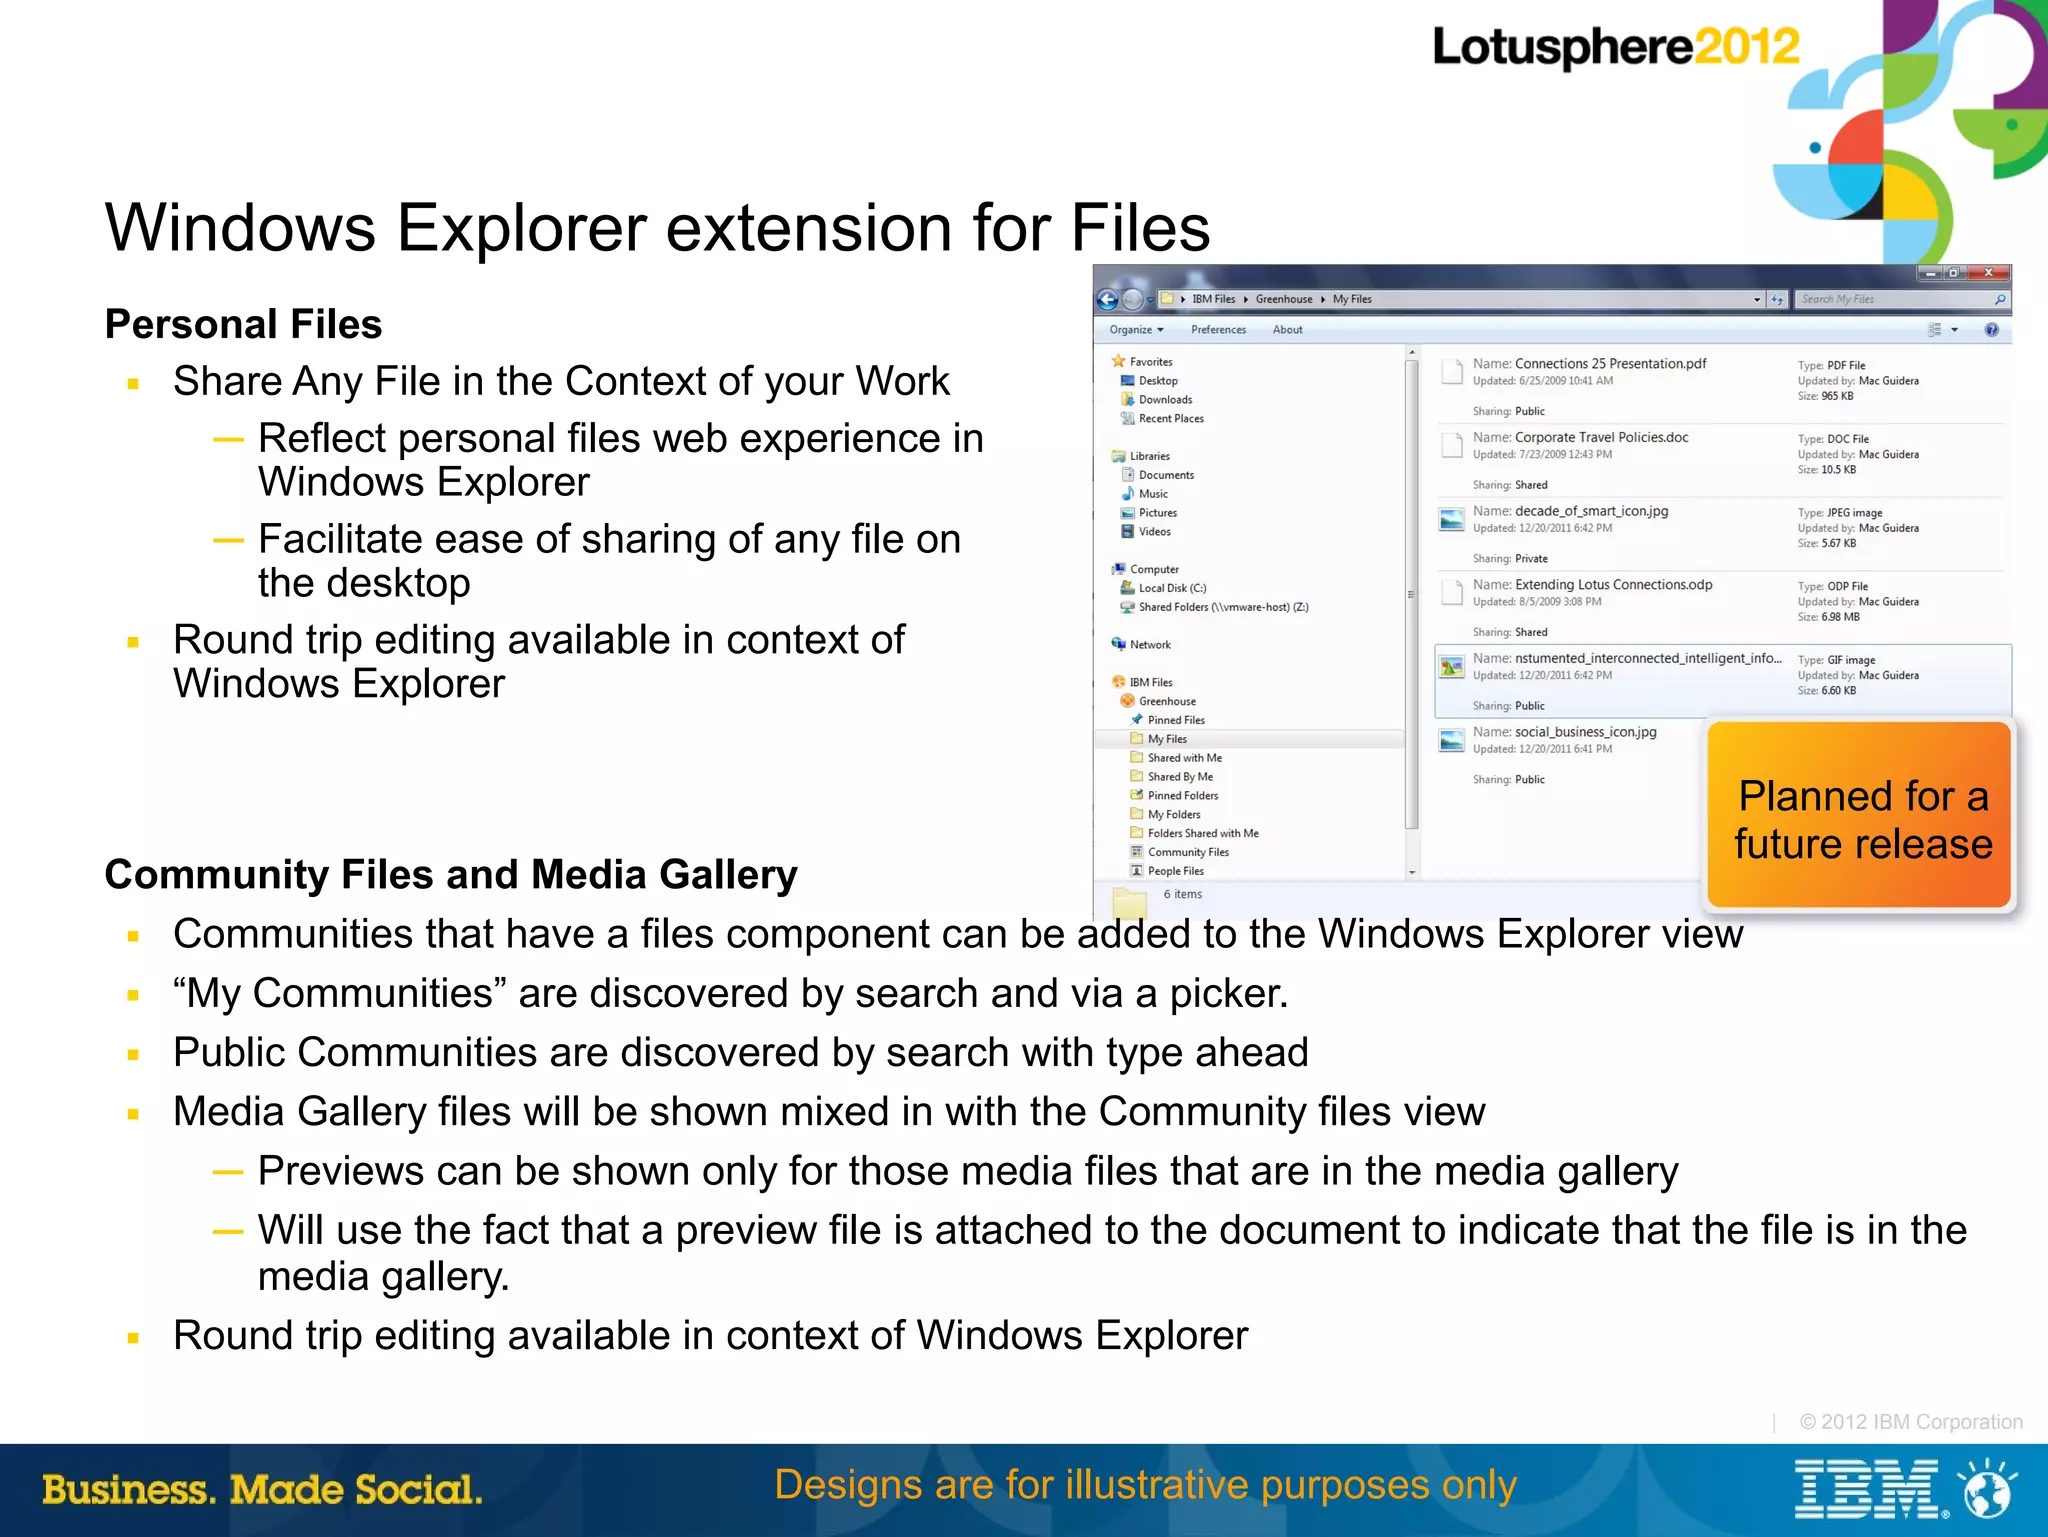
Task: Click the sidebar scrollbar up arrow
Action: [x=1412, y=352]
